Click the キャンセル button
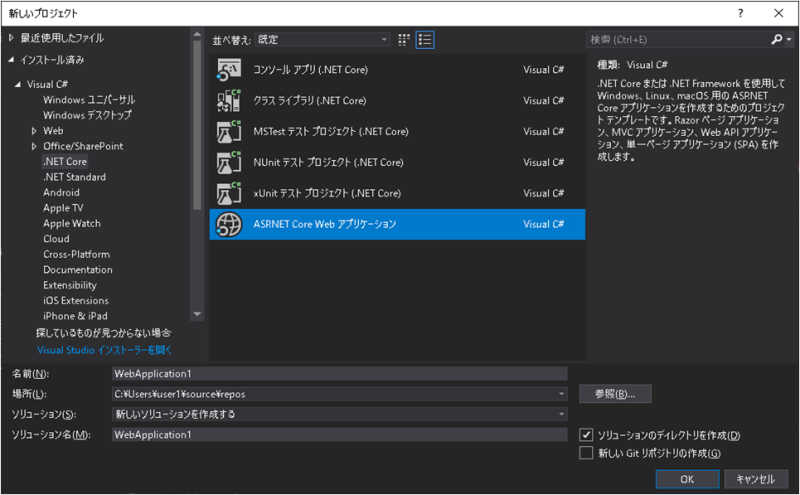The width and height of the screenshot is (800, 495). pos(756,479)
